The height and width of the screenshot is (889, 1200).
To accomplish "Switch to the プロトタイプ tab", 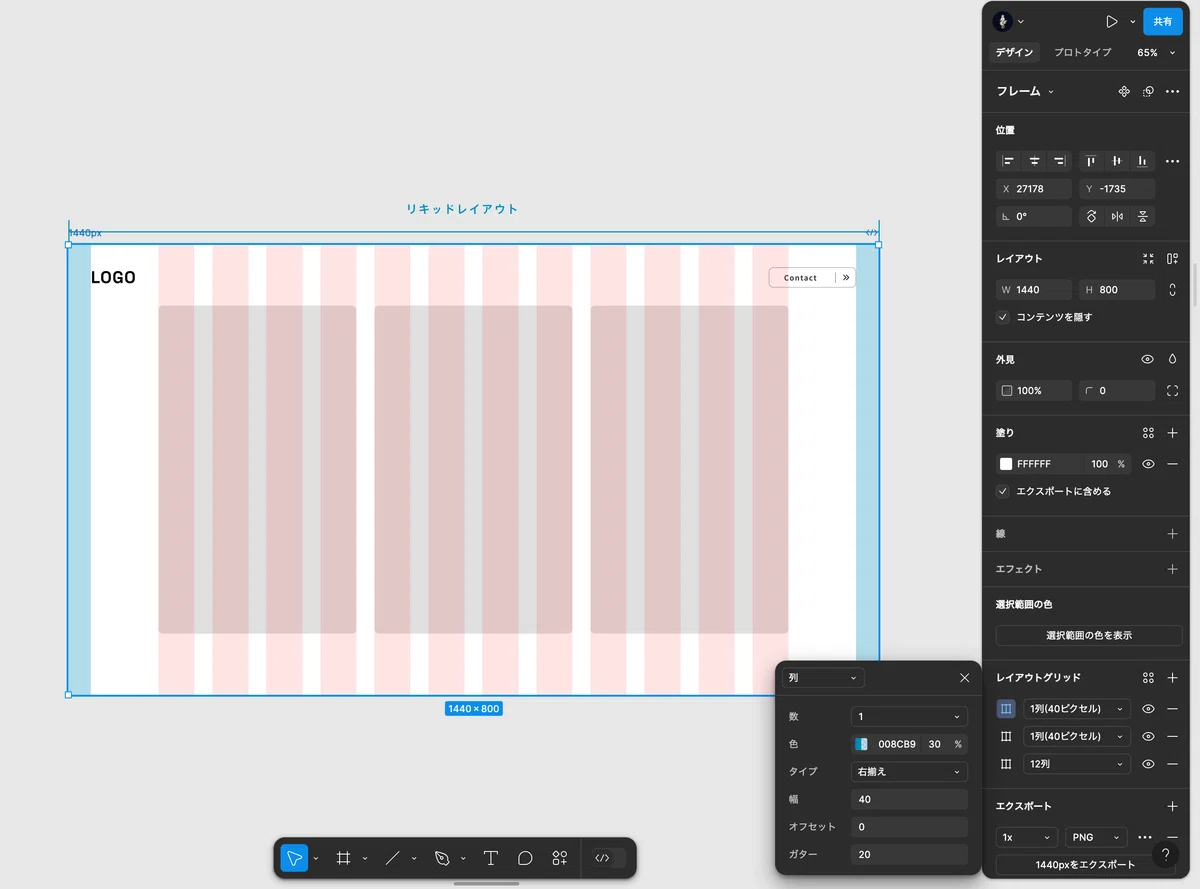I will 1083,53.
